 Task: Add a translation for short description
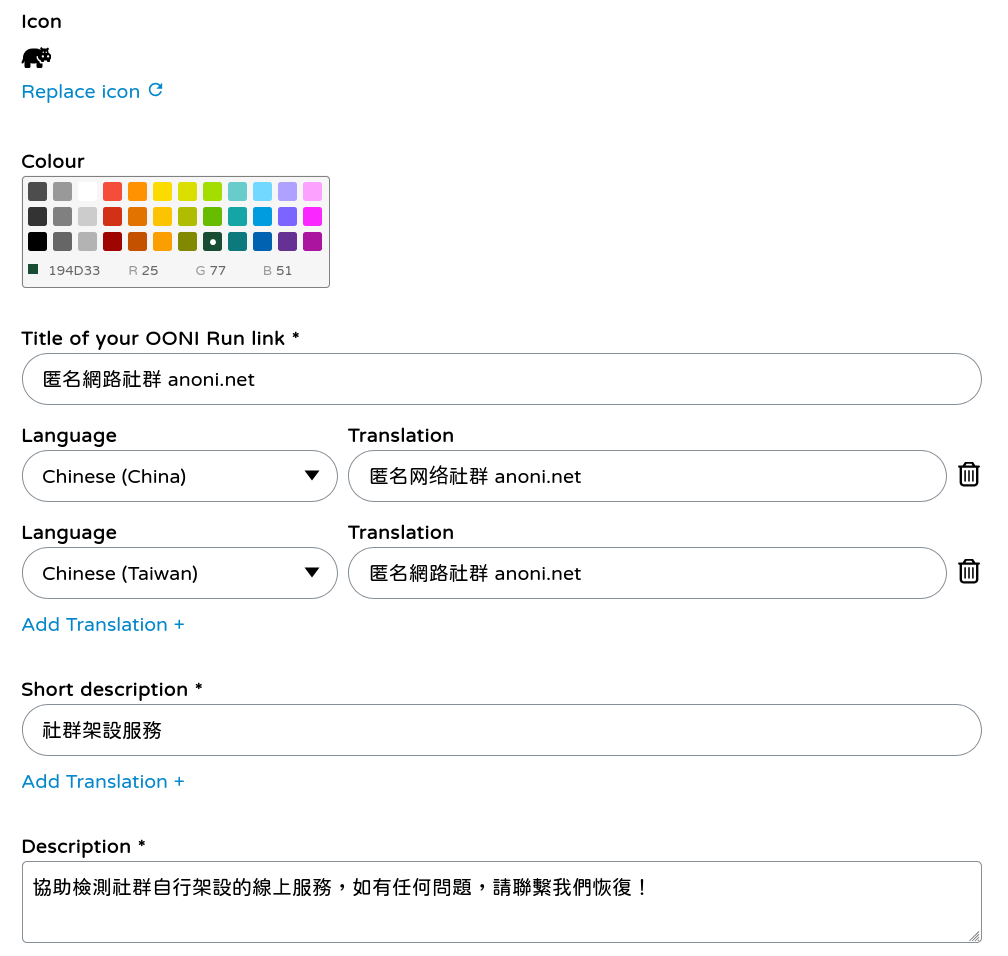103,782
